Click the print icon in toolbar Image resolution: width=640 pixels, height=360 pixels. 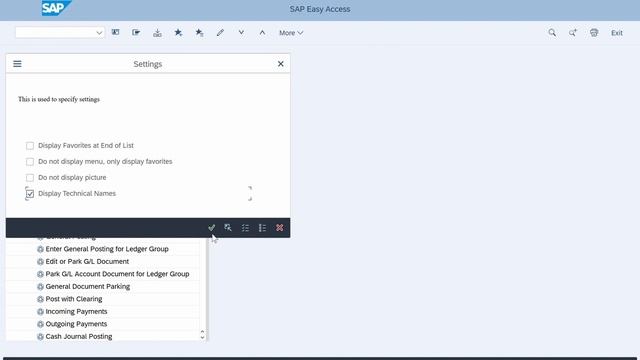click(594, 33)
